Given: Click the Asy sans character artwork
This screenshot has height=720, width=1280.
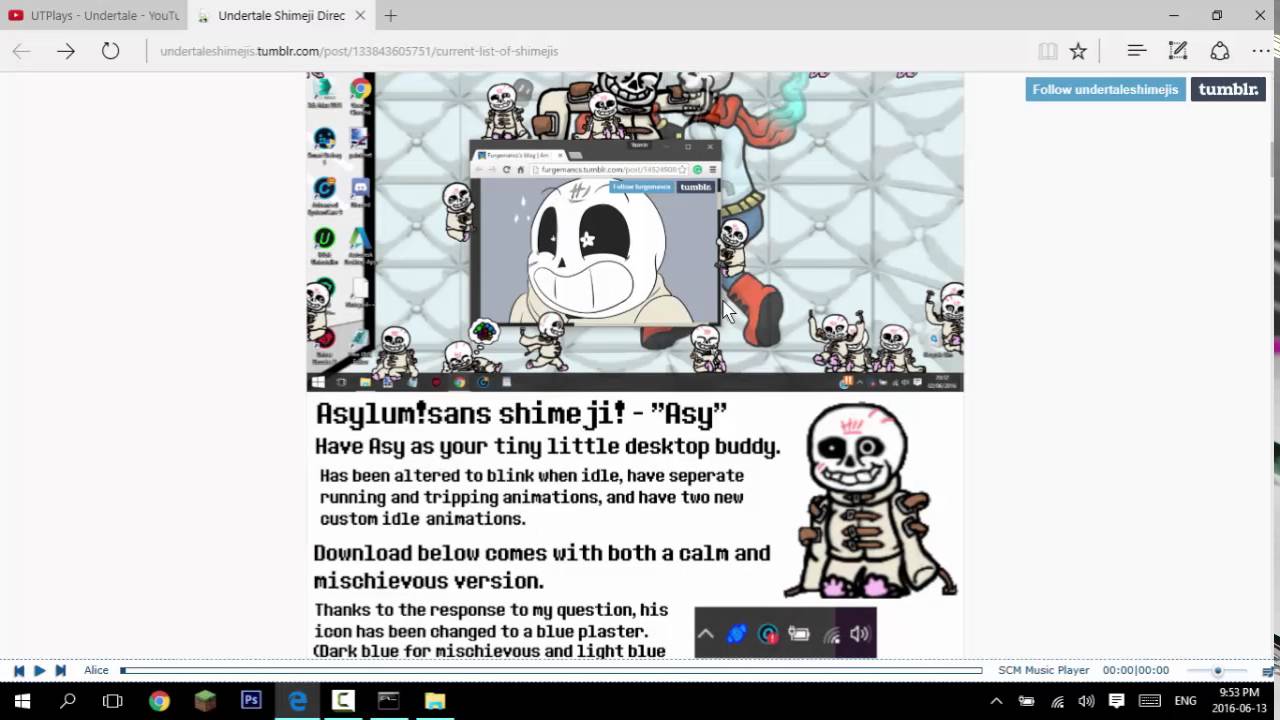Looking at the screenshot, I should coord(870,500).
